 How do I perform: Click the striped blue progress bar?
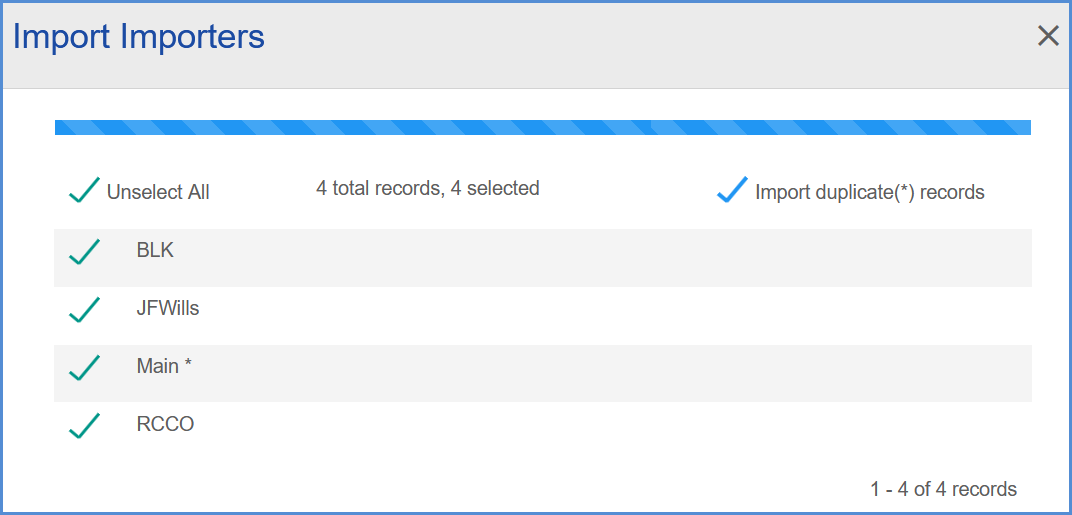click(x=543, y=127)
